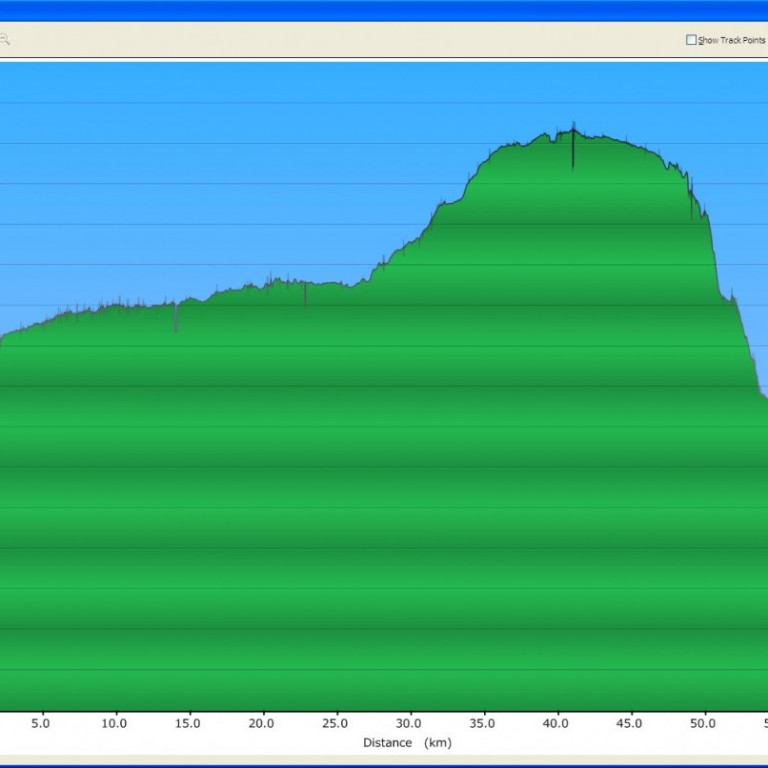Select the 10.0 km axis tick label
Image resolution: width=768 pixels, height=768 pixels.
pyautogui.click(x=114, y=723)
